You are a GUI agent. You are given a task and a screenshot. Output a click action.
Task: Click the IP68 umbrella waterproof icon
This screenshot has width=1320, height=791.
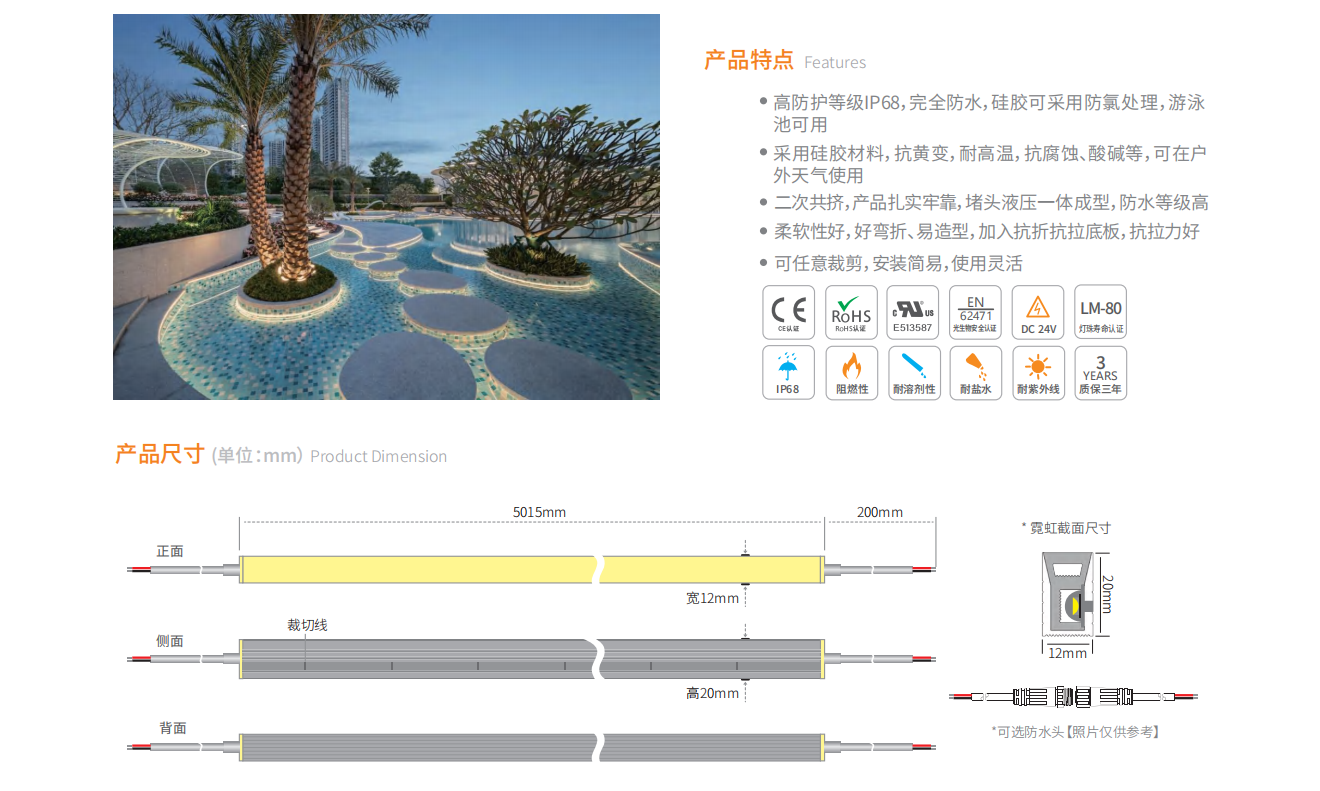coord(788,373)
